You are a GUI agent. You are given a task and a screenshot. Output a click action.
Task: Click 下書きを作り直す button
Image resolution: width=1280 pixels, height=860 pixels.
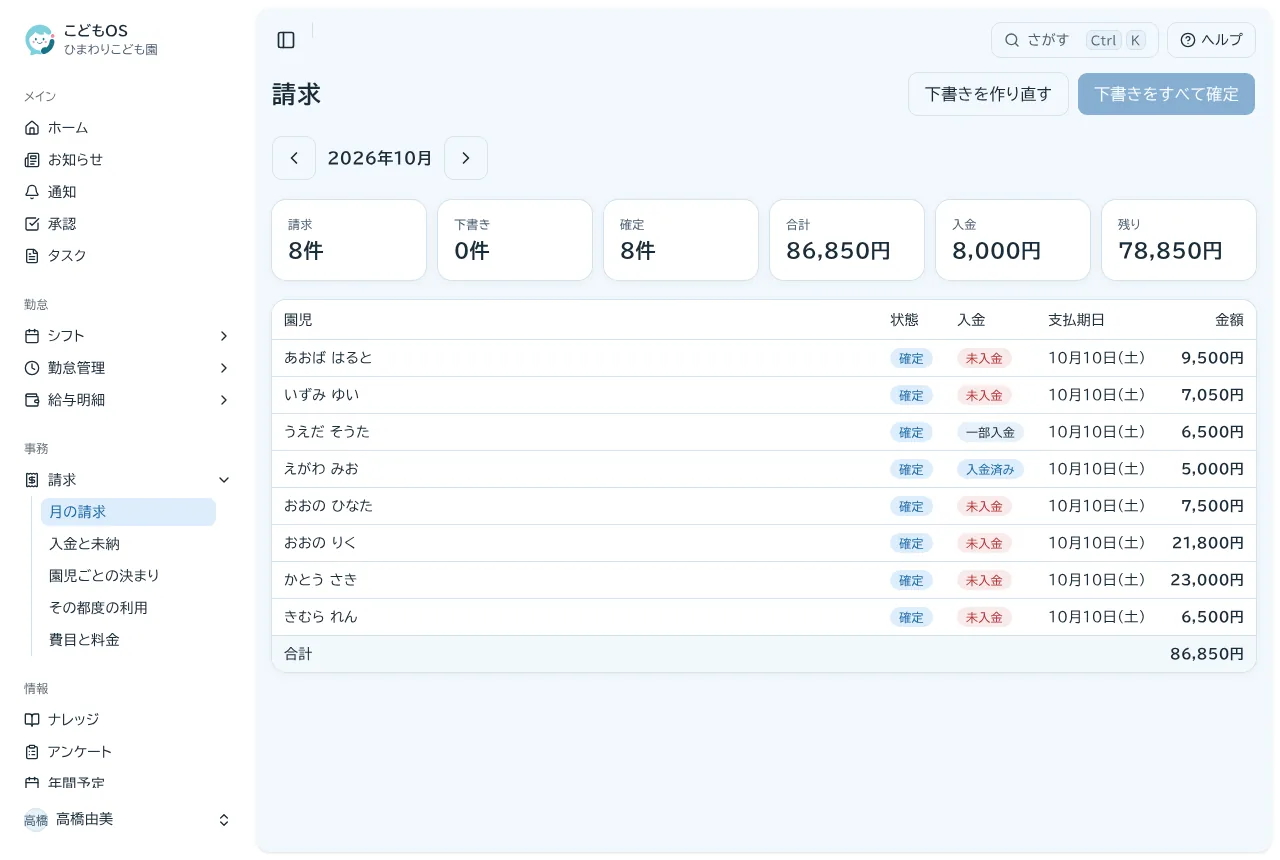[x=988, y=94]
